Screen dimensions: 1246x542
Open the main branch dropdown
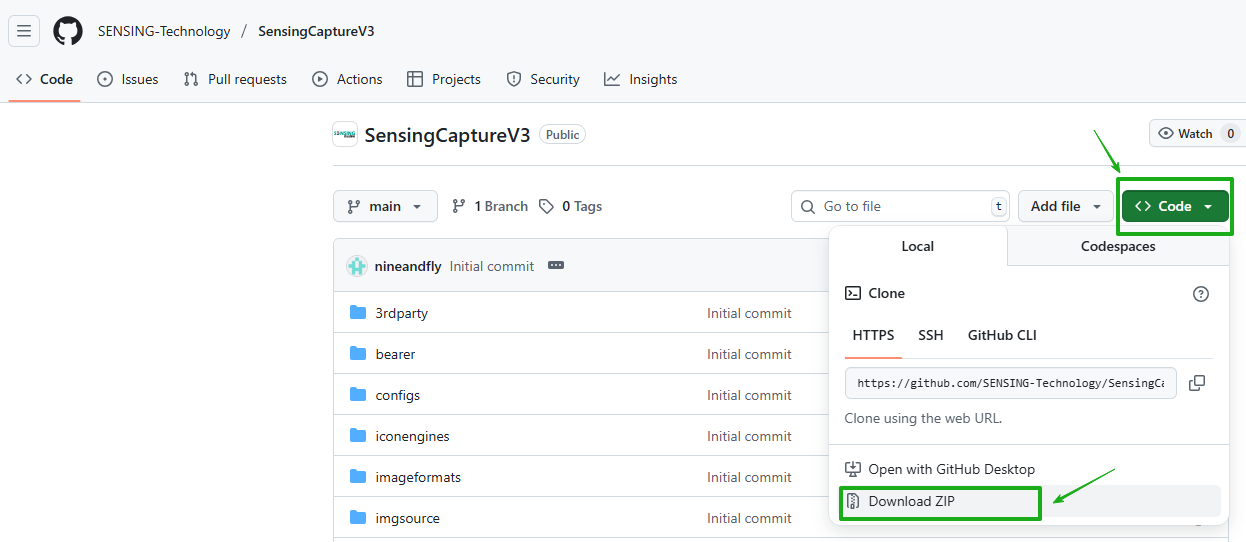click(385, 206)
